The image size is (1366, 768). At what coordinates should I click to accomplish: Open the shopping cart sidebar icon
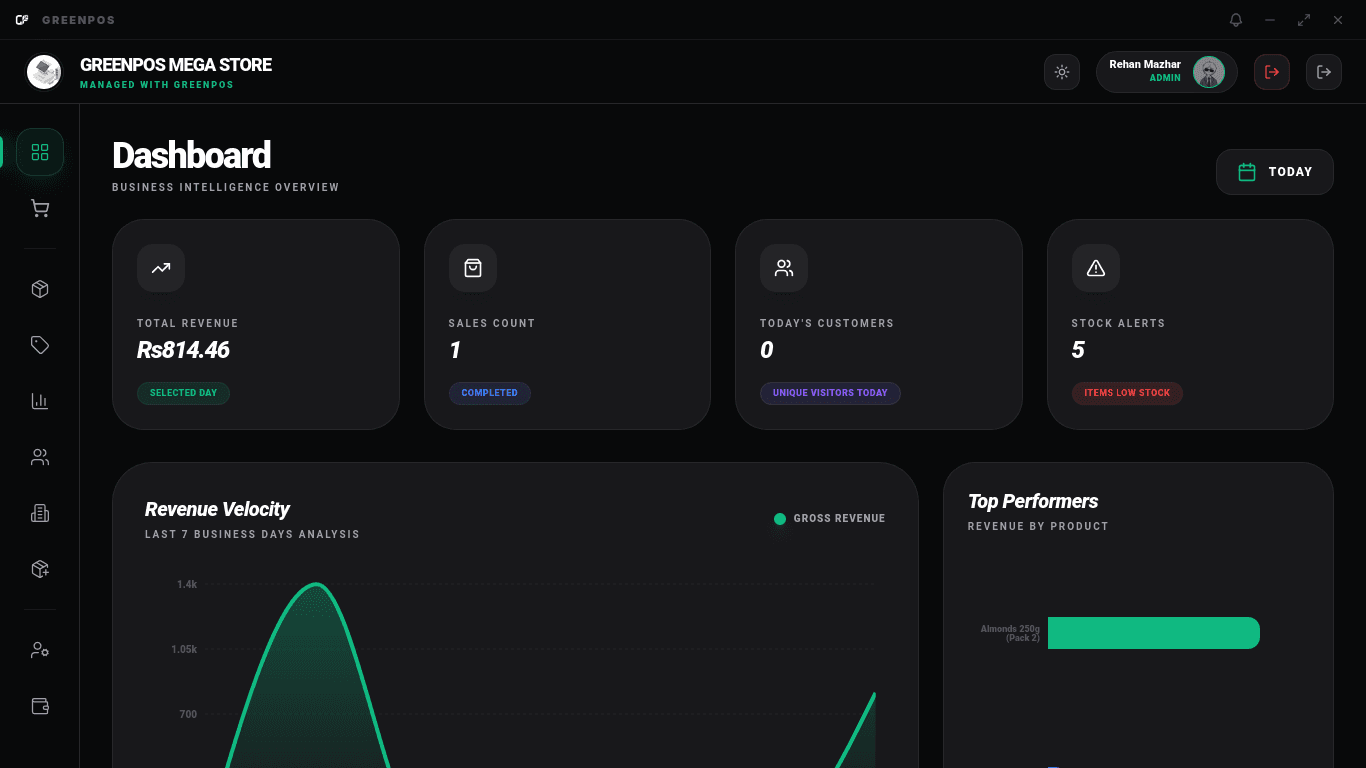click(40, 208)
